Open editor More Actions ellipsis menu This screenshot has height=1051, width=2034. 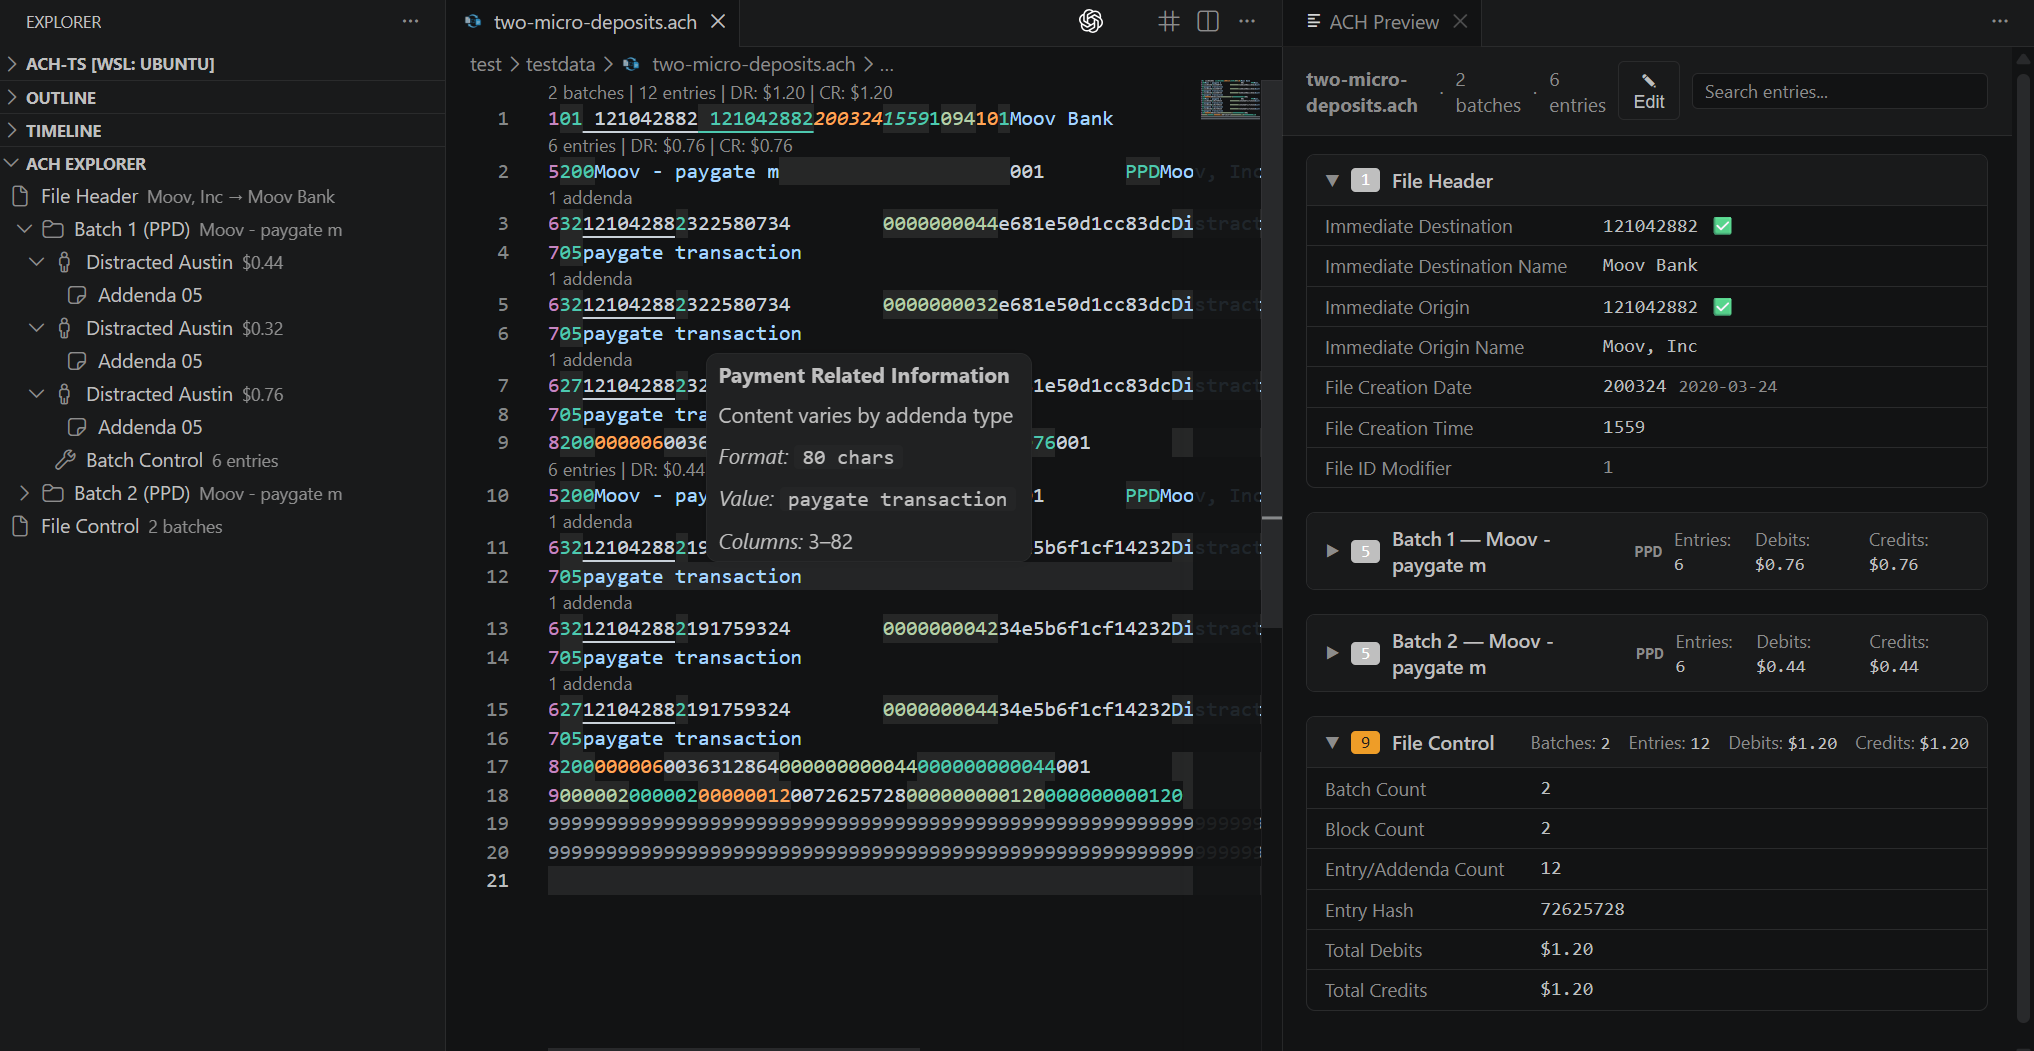(1247, 21)
